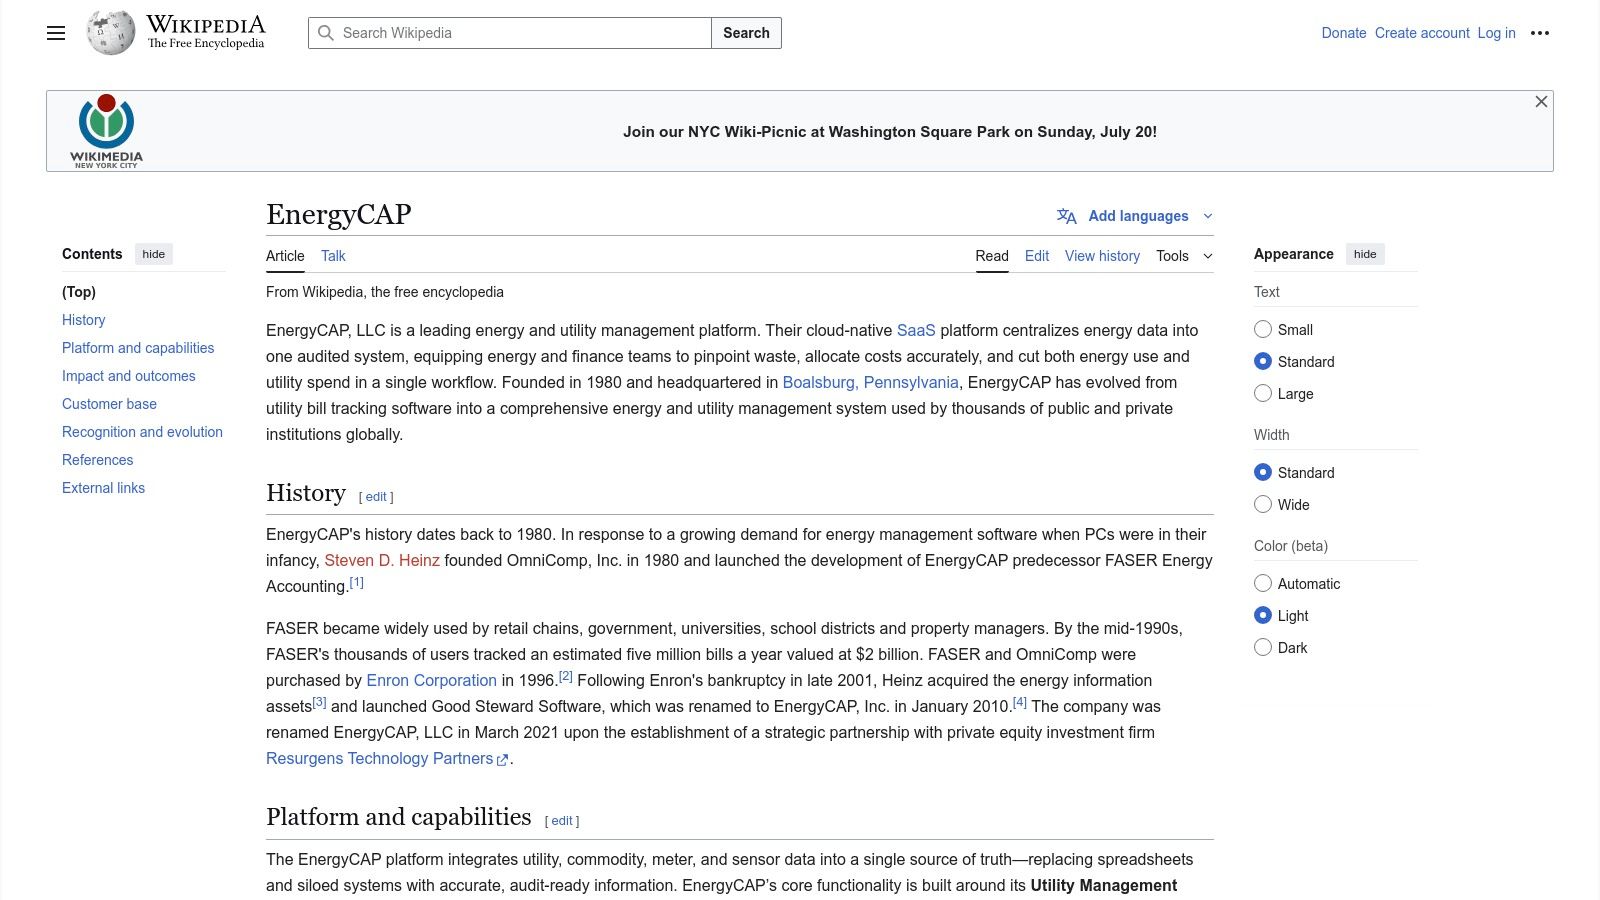This screenshot has width=1600, height=900.
Task: Switch to the Article tab
Action: [x=285, y=256]
